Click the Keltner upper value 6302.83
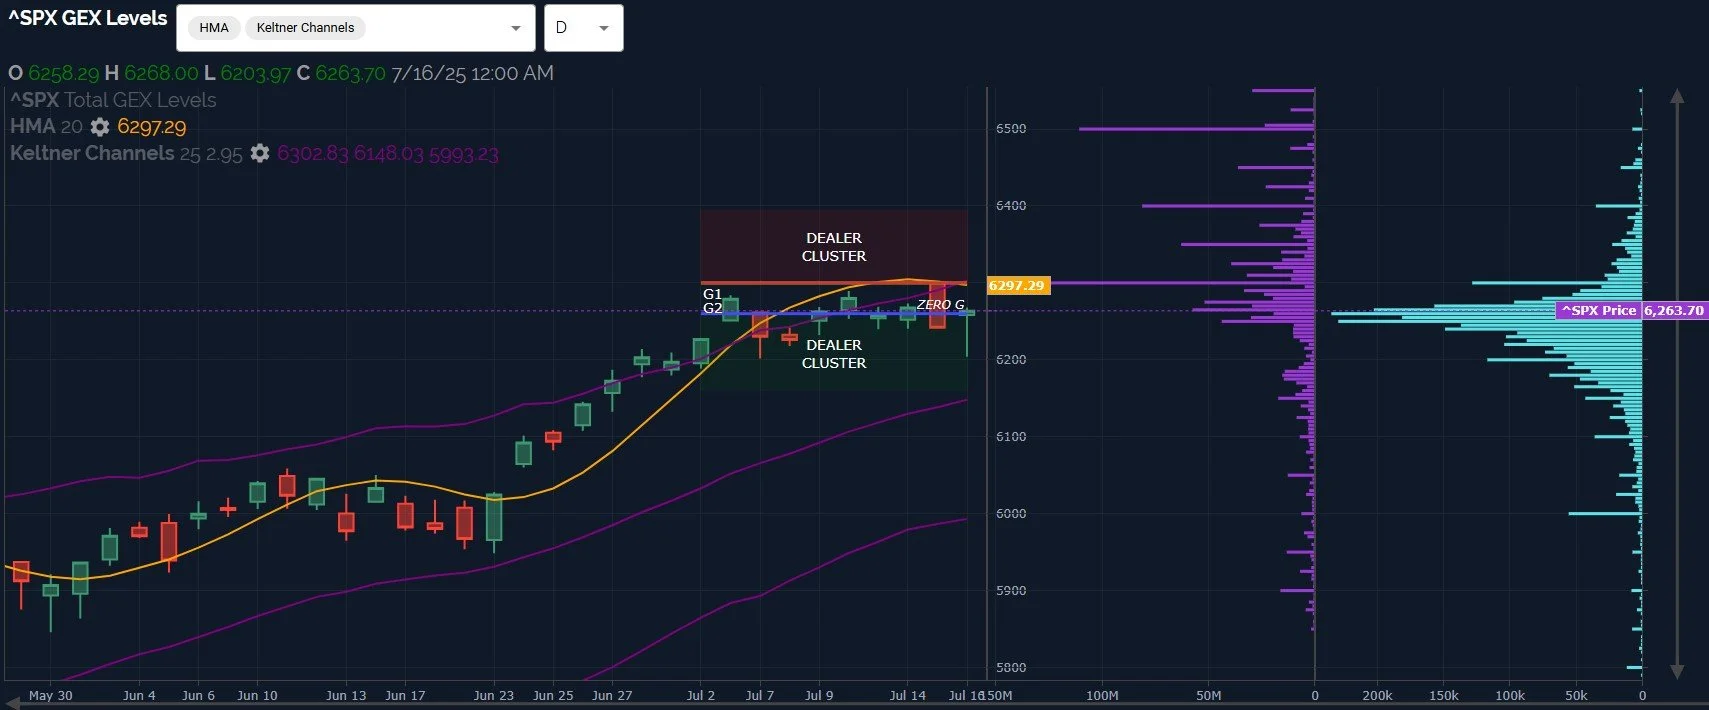 312,153
